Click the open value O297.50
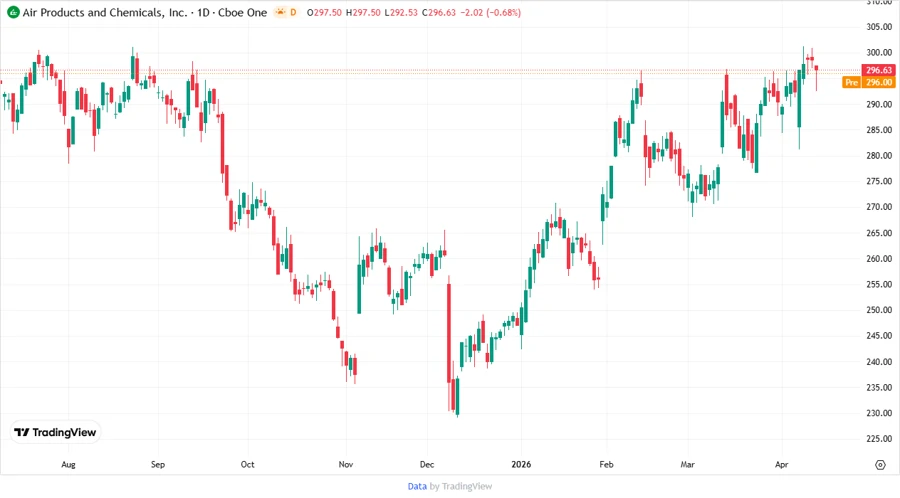Image resolution: width=900 pixels, height=498 pixels. (x=324, y=12)
